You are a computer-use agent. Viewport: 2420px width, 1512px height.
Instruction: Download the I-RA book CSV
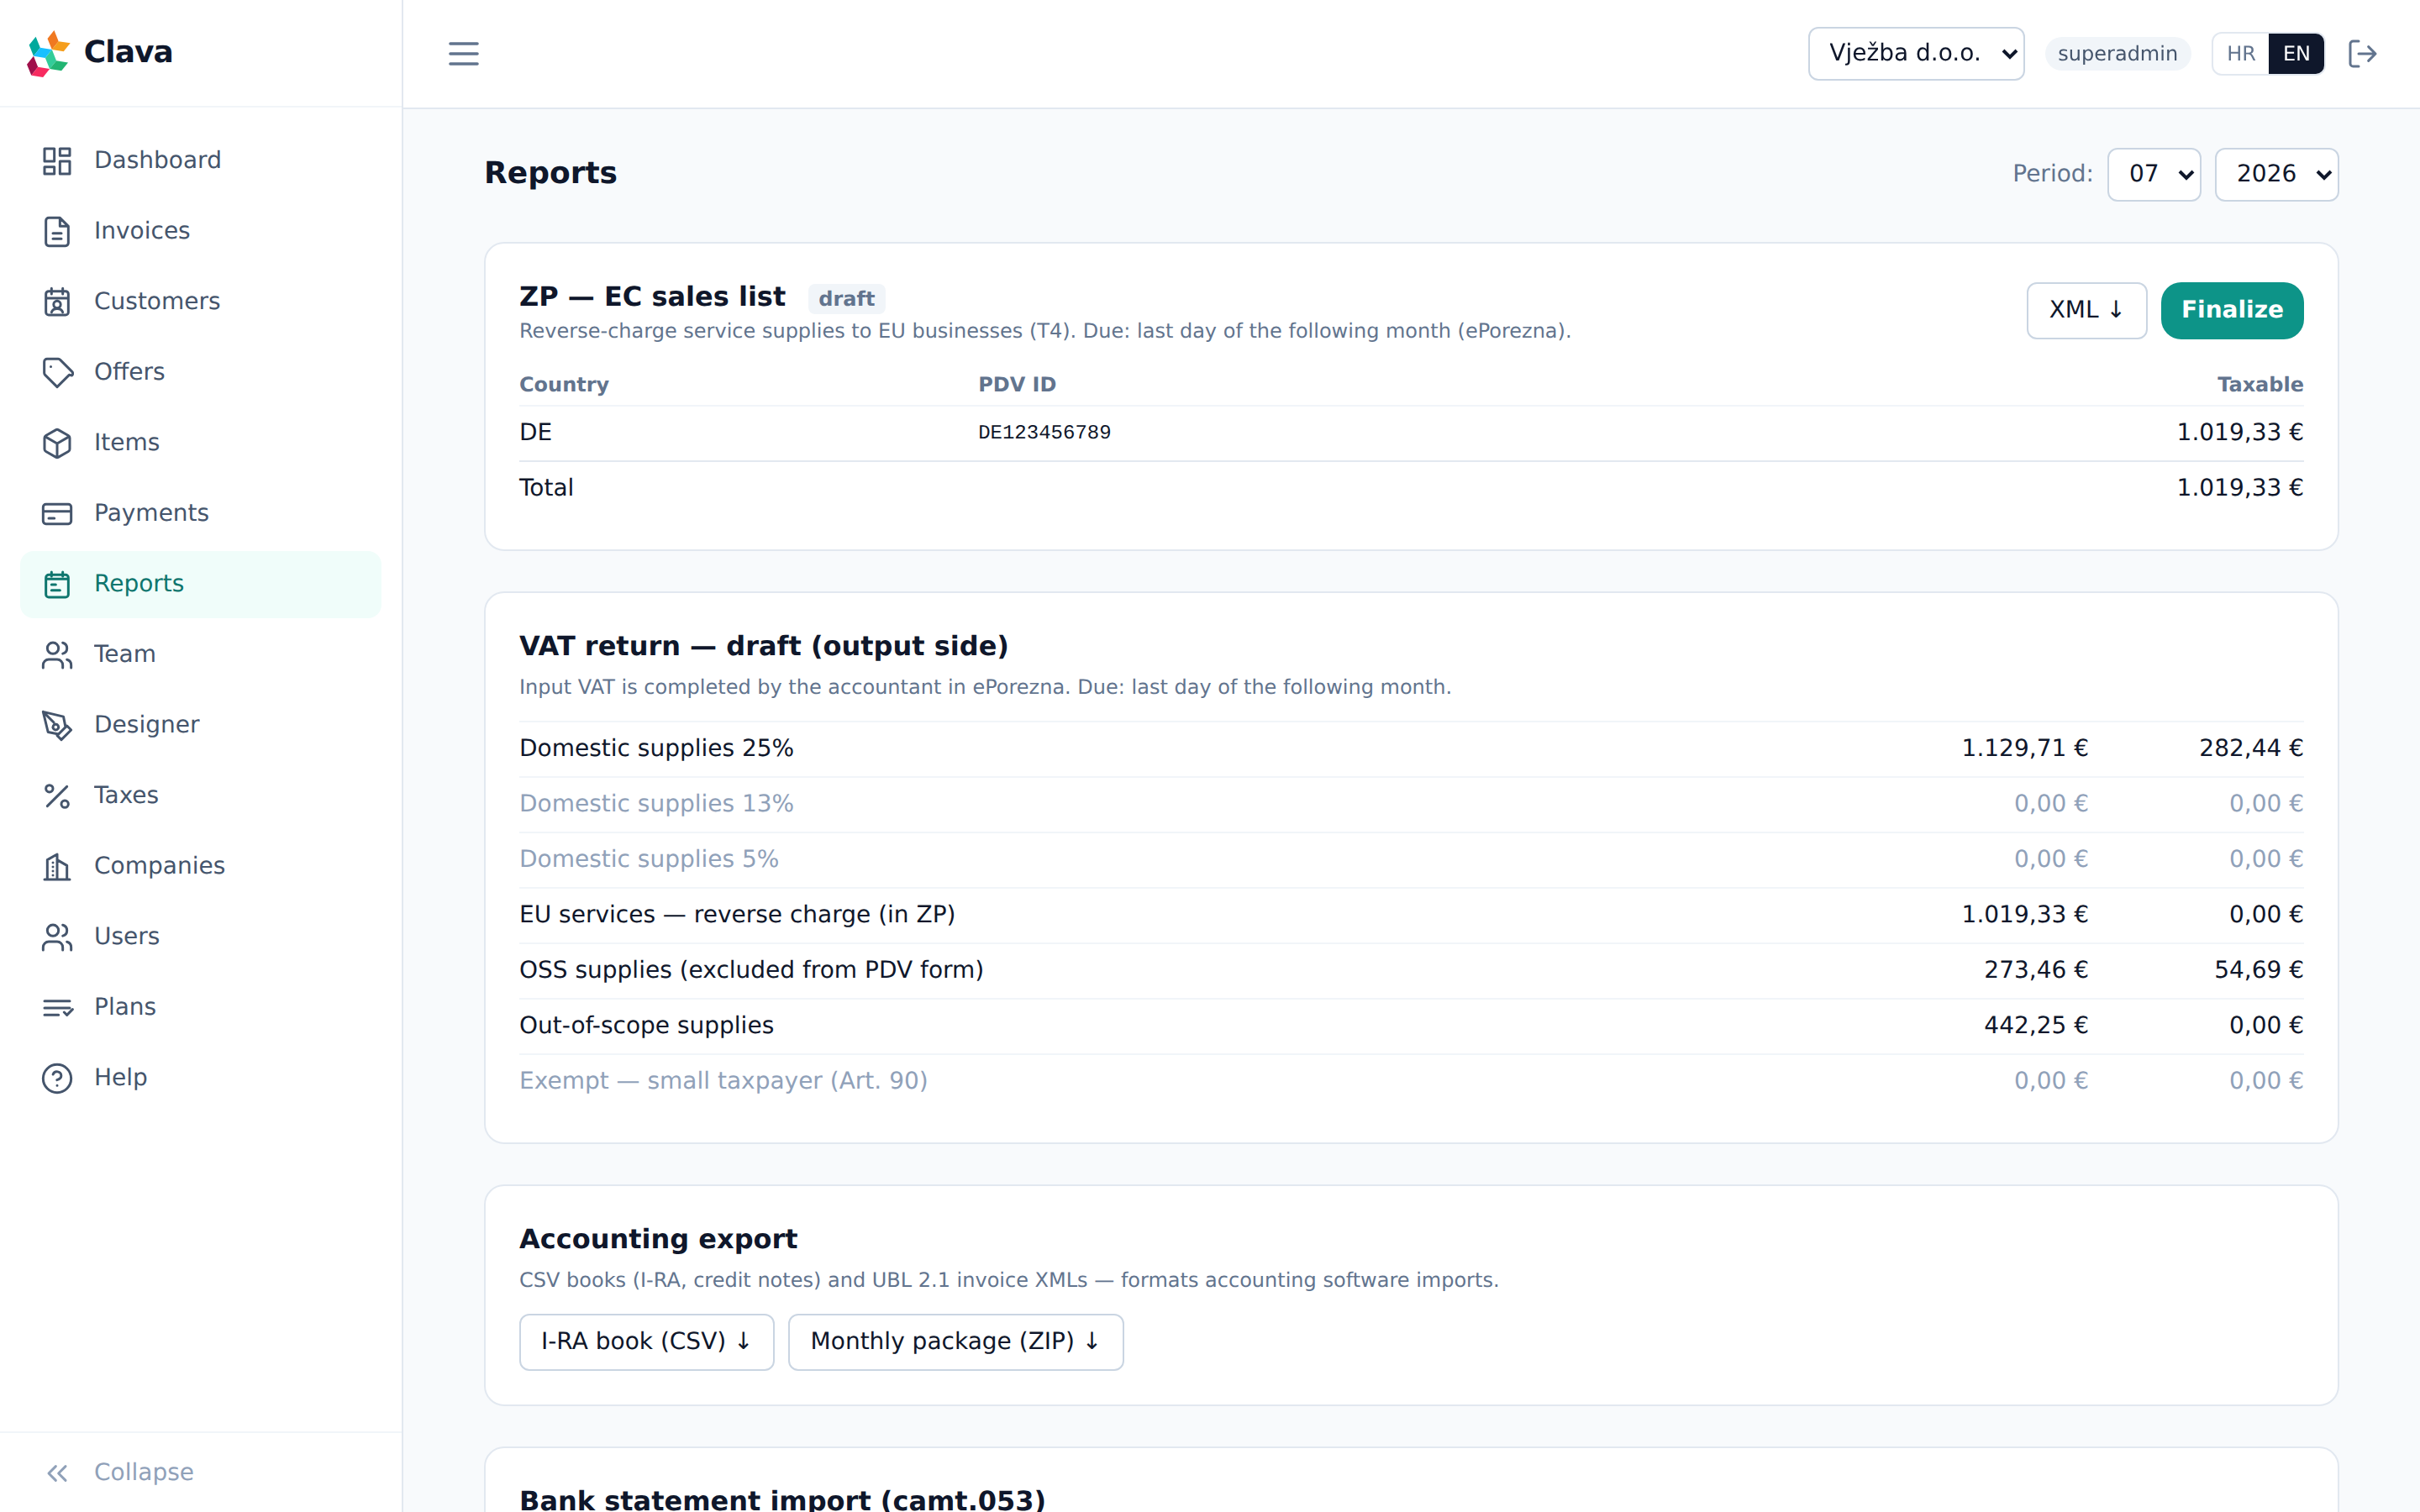[646, 1342]
